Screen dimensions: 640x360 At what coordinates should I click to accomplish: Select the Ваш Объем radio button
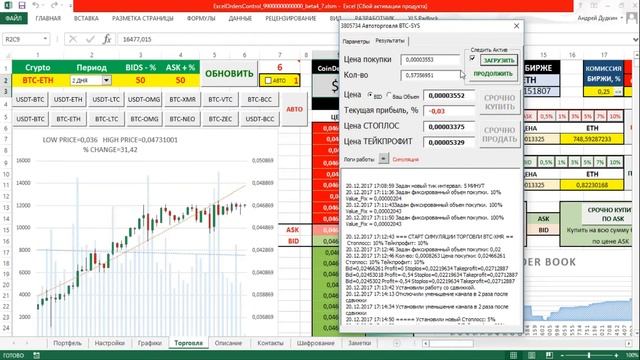(389, 95)
